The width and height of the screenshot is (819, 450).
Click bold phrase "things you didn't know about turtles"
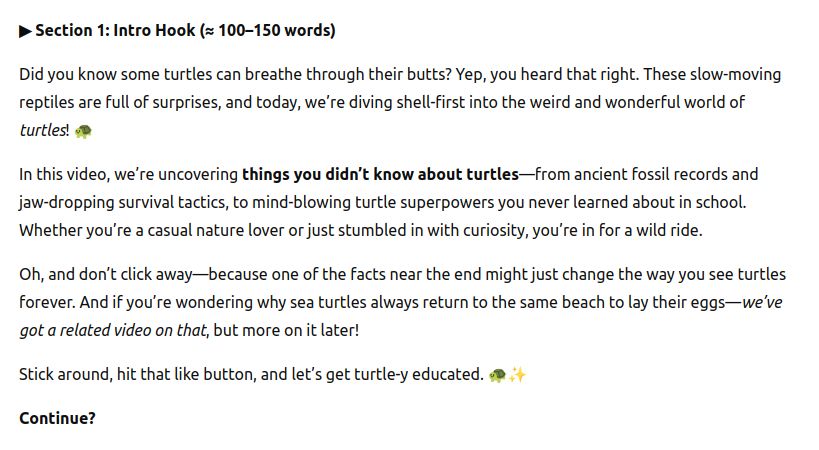pyautogui.click(x=380, y=174)
